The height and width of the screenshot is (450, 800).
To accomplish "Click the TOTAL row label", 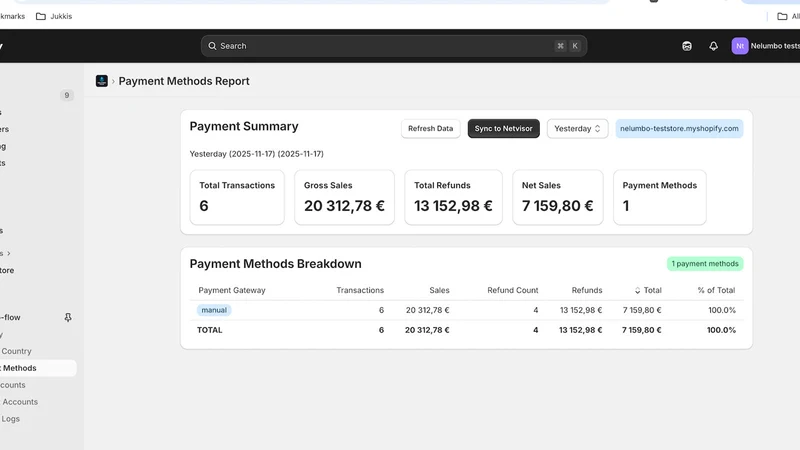I will tap(210, 330).
